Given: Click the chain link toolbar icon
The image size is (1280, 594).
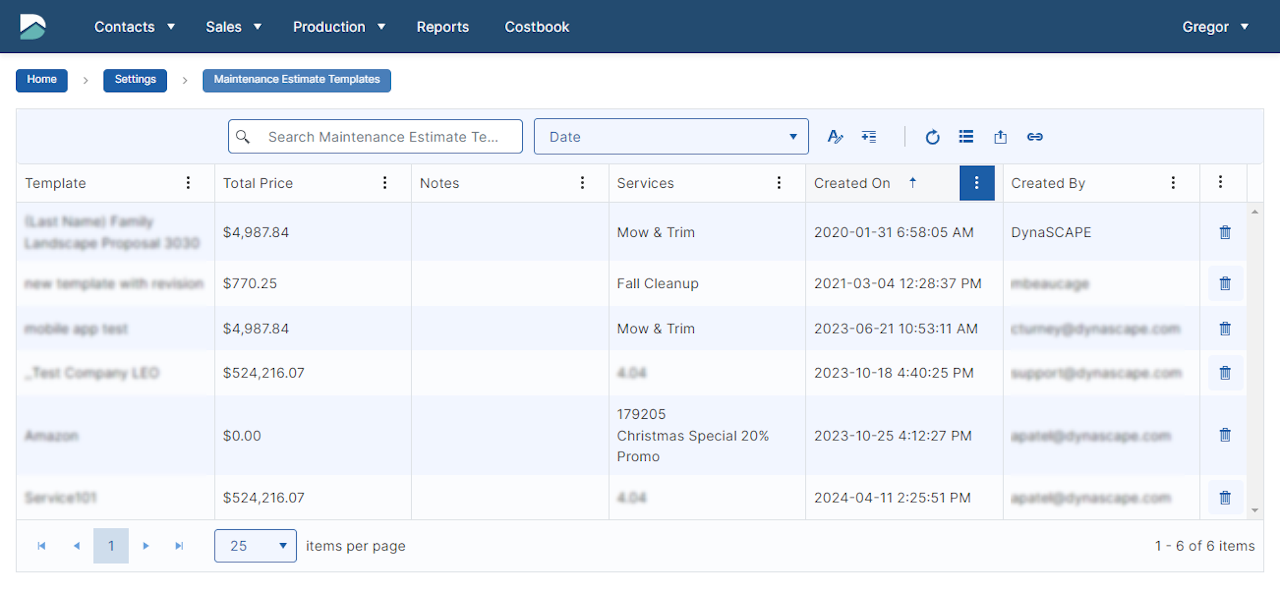Looking at the screenshot, I should pos(1035,137).
